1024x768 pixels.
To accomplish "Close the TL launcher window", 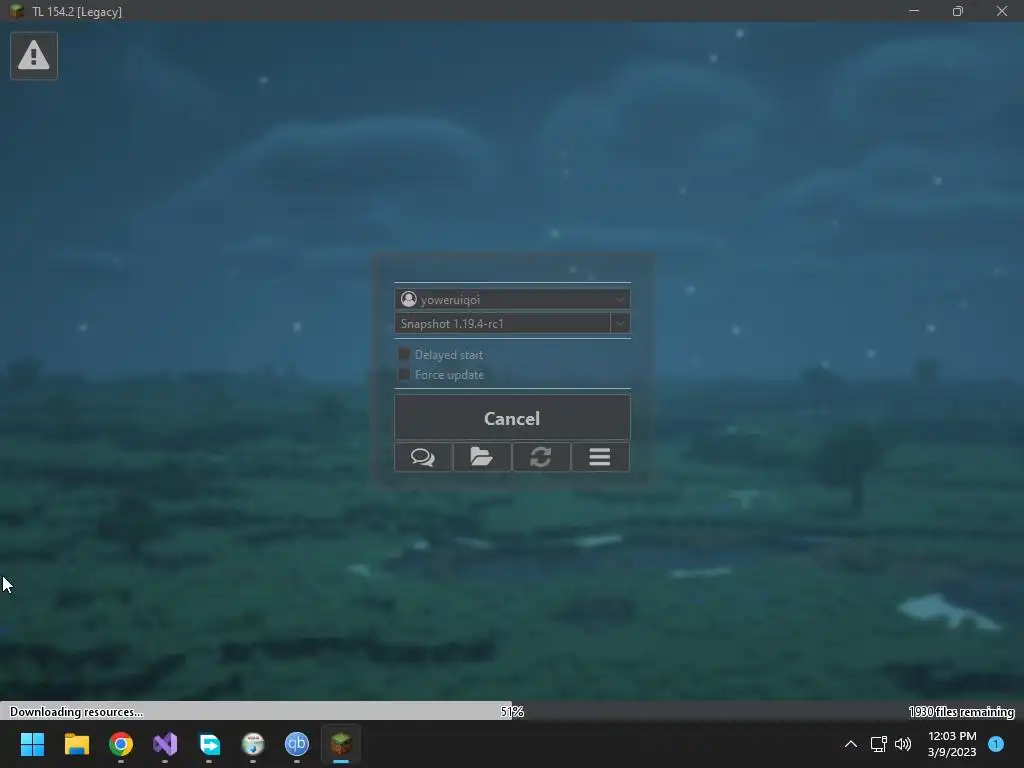I will pyautogui.click(x=1002, y=11).
